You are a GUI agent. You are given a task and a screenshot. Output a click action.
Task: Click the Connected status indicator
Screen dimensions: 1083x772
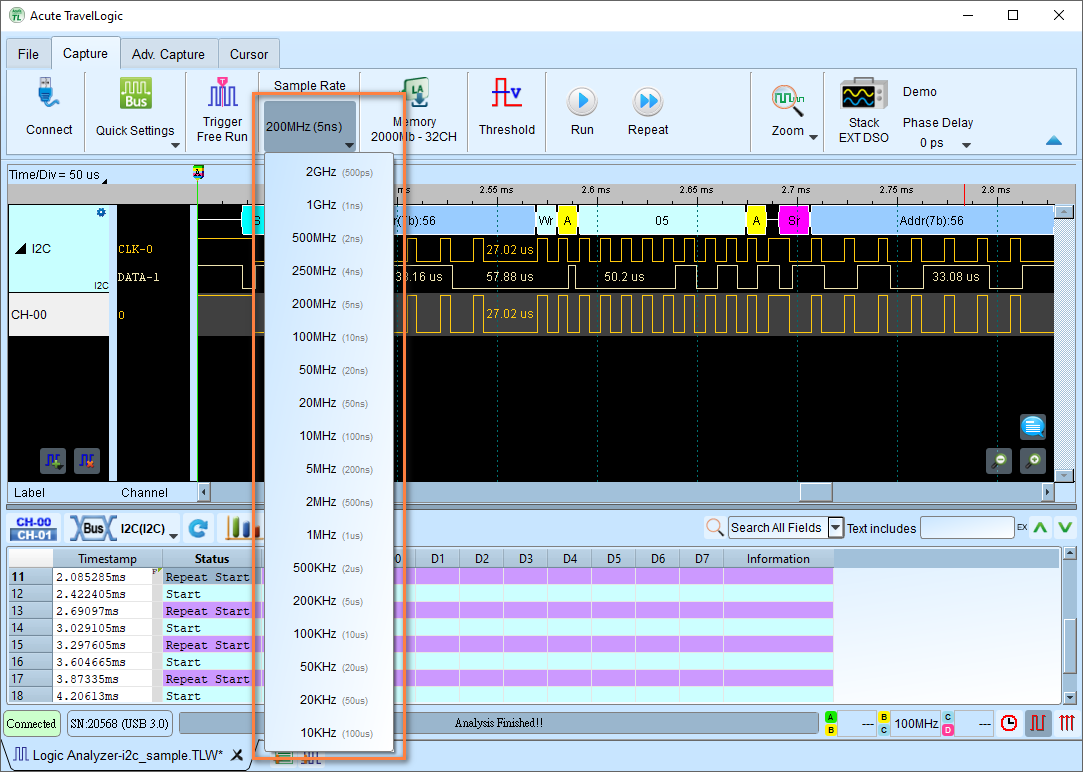coord(31,723)
